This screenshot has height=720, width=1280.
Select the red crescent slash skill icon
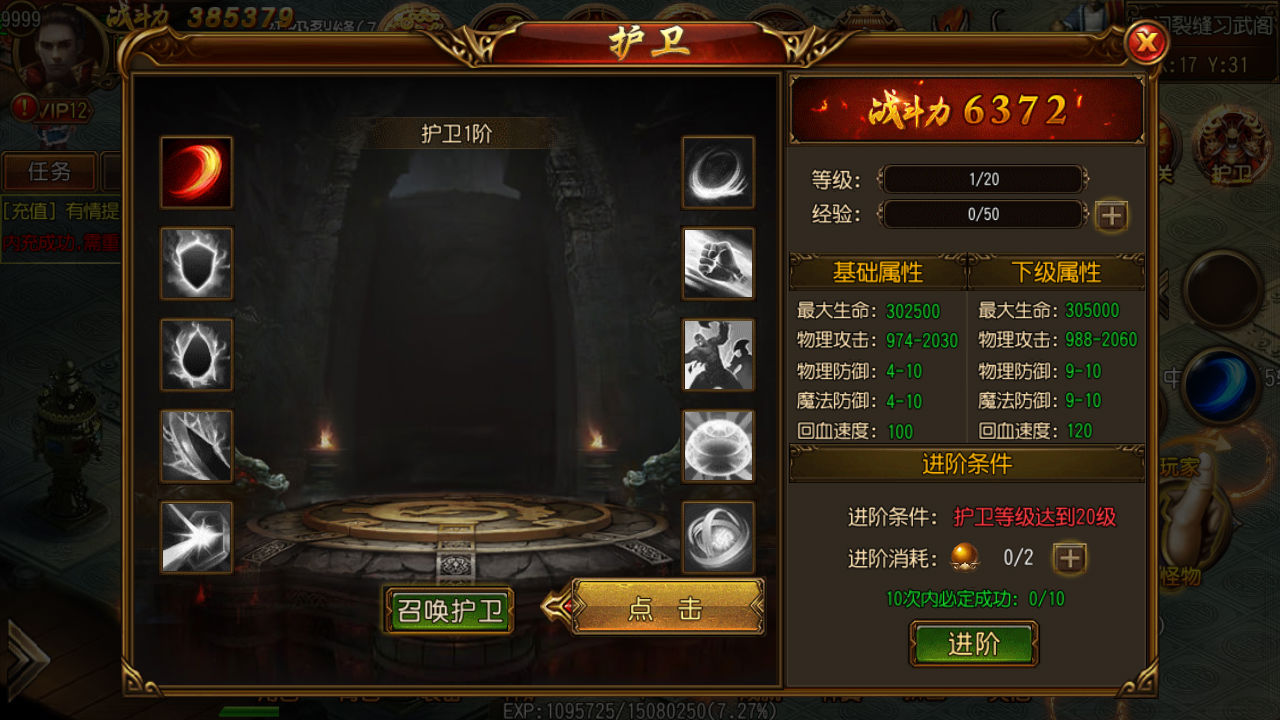(x=197, y=172)
